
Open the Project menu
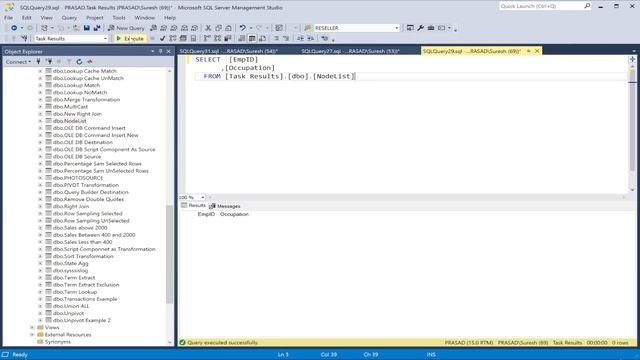(x=95, y=18)
